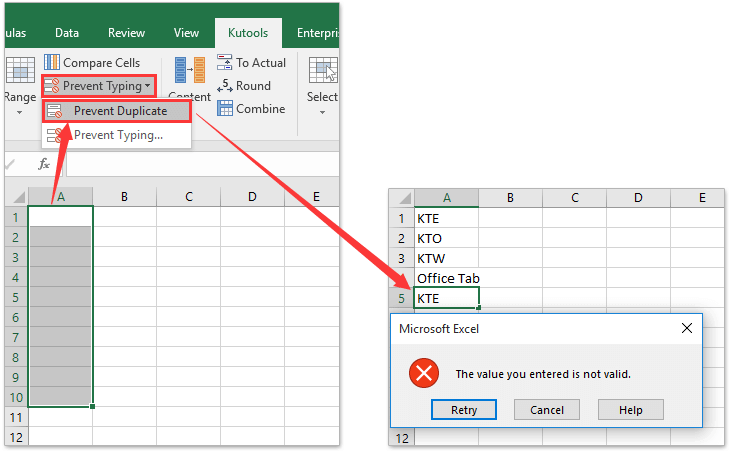Close the Microsoft Excel error dialog

(686, 328)
